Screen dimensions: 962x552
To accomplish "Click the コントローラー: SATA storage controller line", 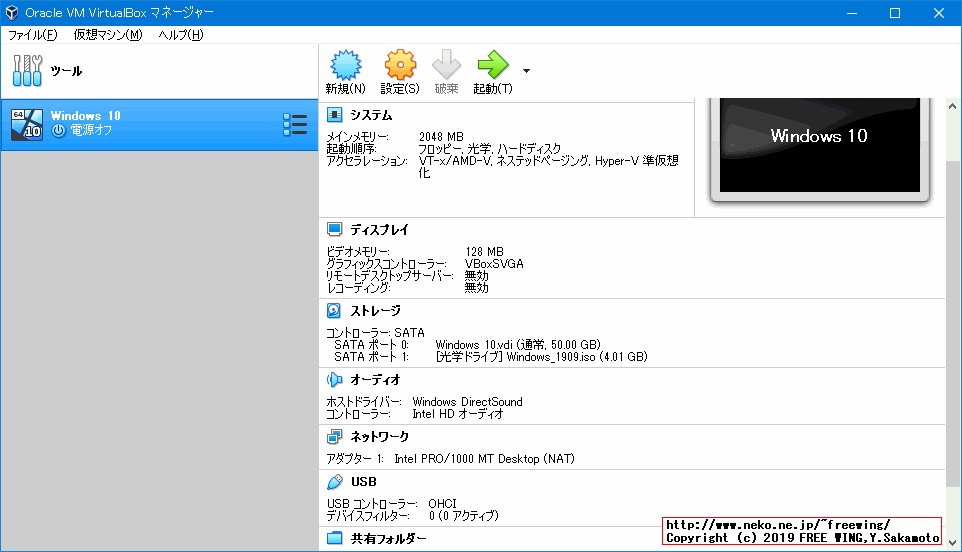I will click(375, 332).
